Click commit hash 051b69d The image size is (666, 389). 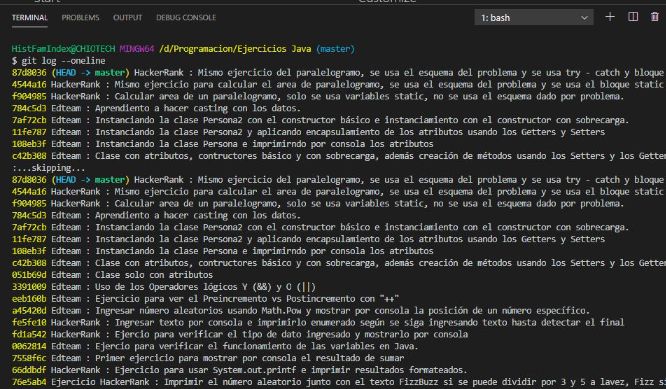(29, 275)
